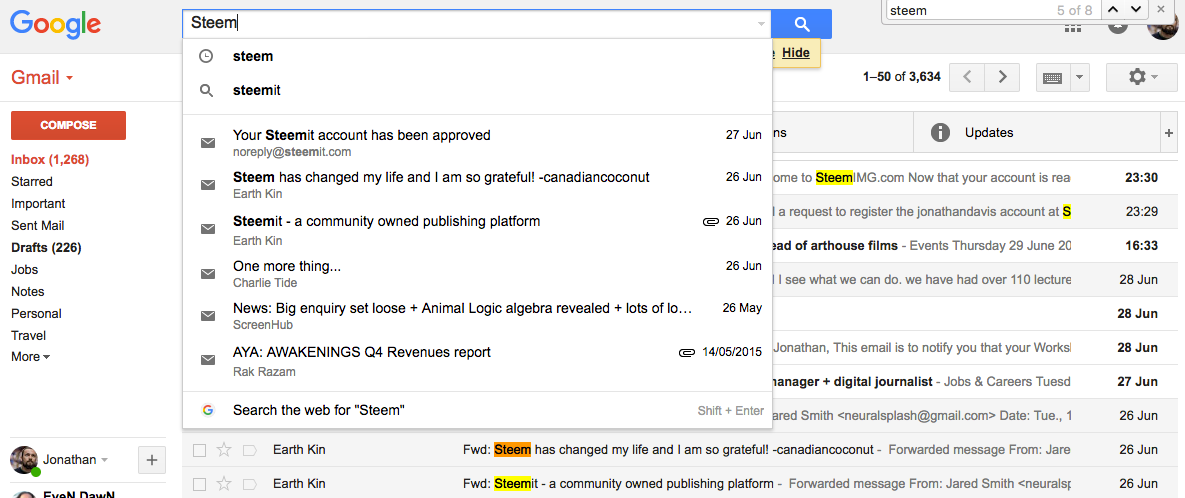Select the recent search 'steem' clock icon
The height and width of the screenshot is (498, 1185).
(206, 57)
